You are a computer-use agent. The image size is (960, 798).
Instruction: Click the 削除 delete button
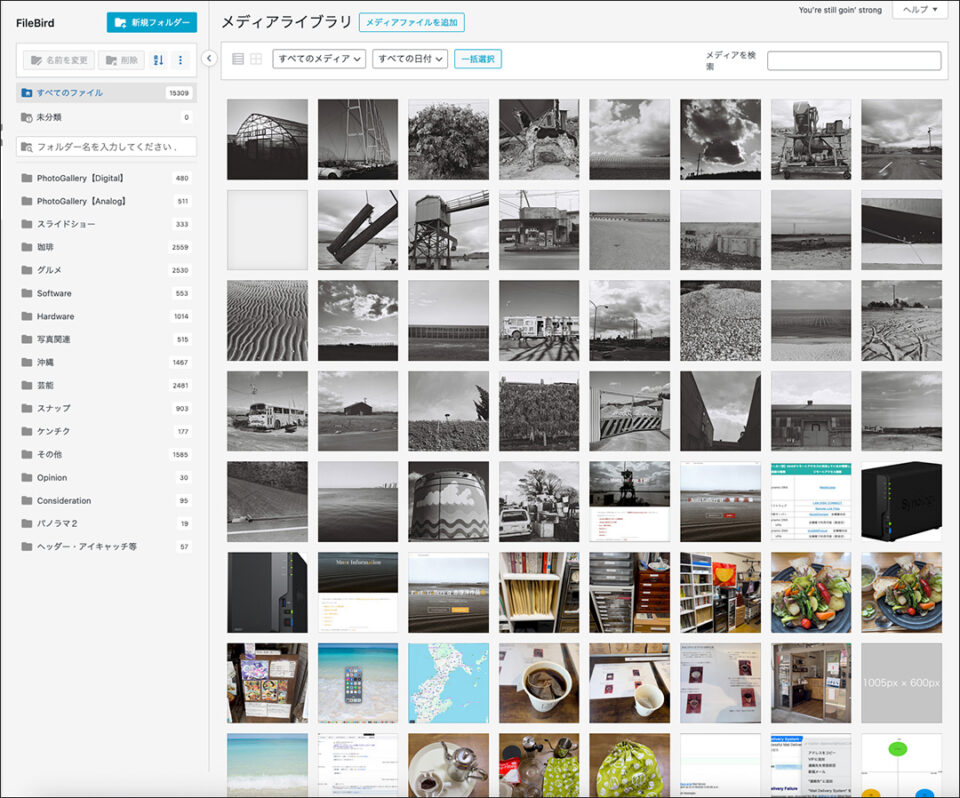point(121,60)
